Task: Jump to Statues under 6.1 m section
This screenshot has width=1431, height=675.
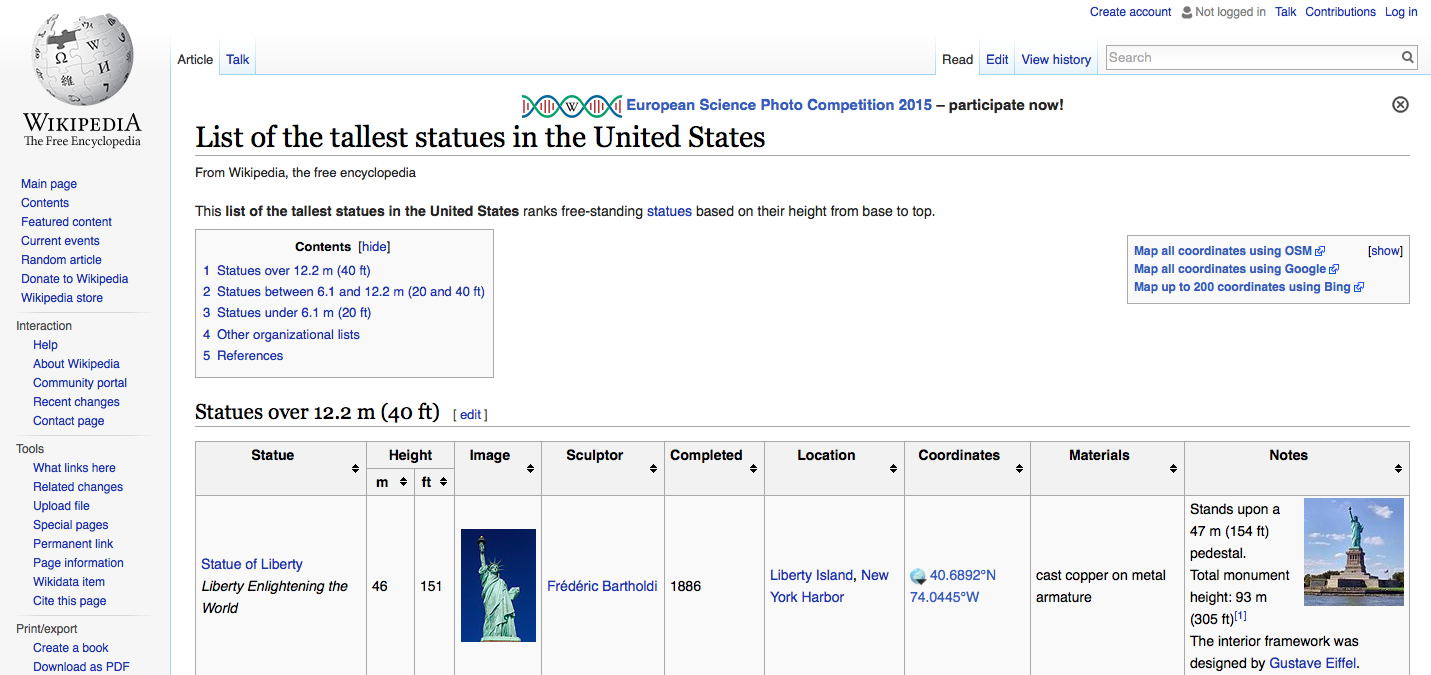Action: coord(287,313)
